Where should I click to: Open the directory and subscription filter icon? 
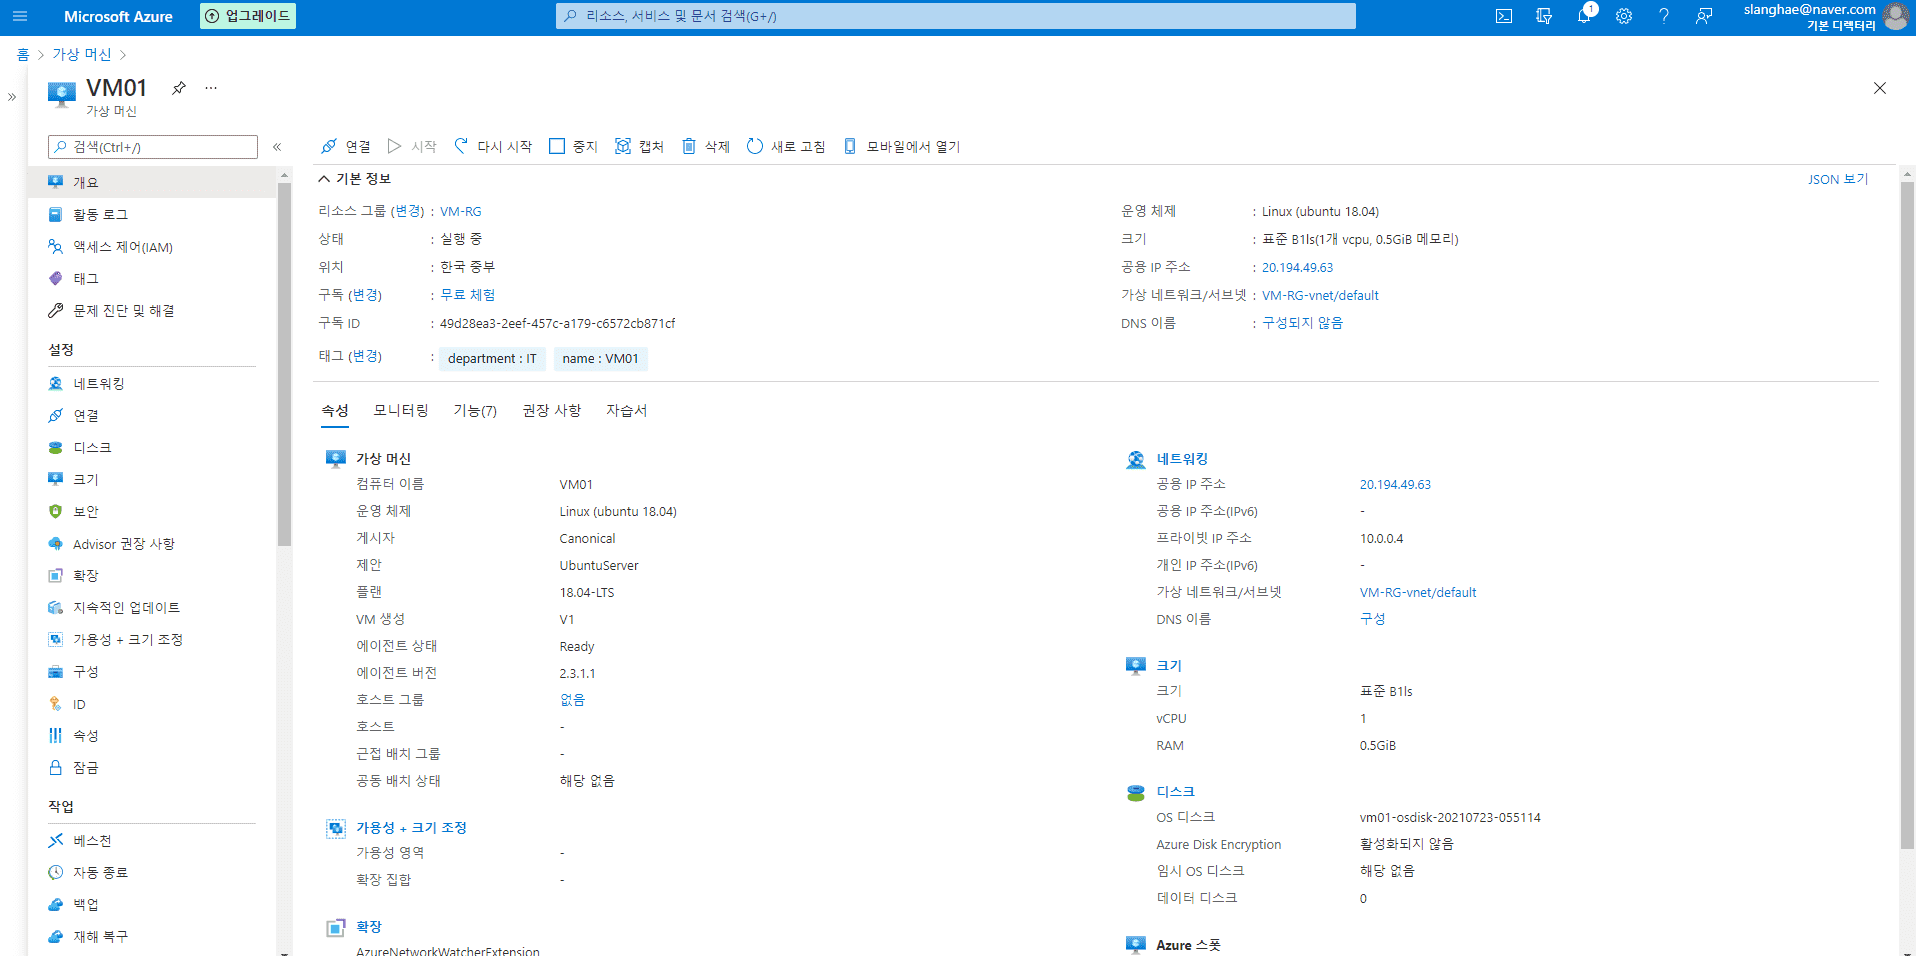click(x=1544, y=16)
